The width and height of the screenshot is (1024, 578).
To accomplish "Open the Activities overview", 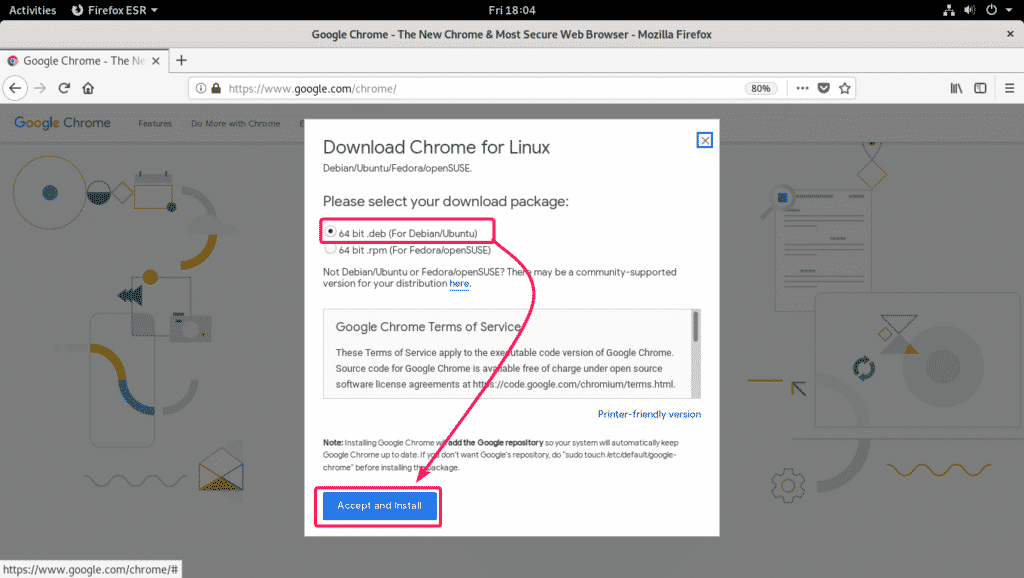I will [32, 10].
